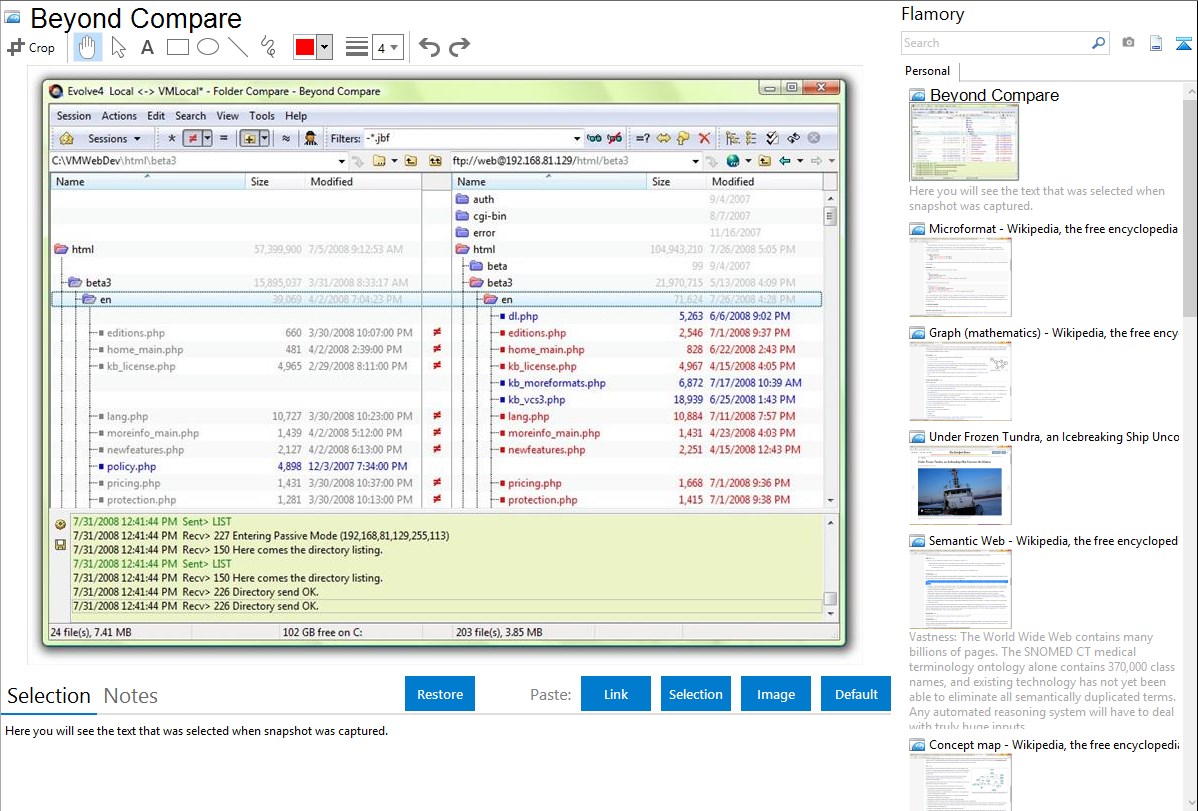This screenshot has width=1198, height=811.
Task: Open the color picker dropdown arrow
Action: coord(324,47)
